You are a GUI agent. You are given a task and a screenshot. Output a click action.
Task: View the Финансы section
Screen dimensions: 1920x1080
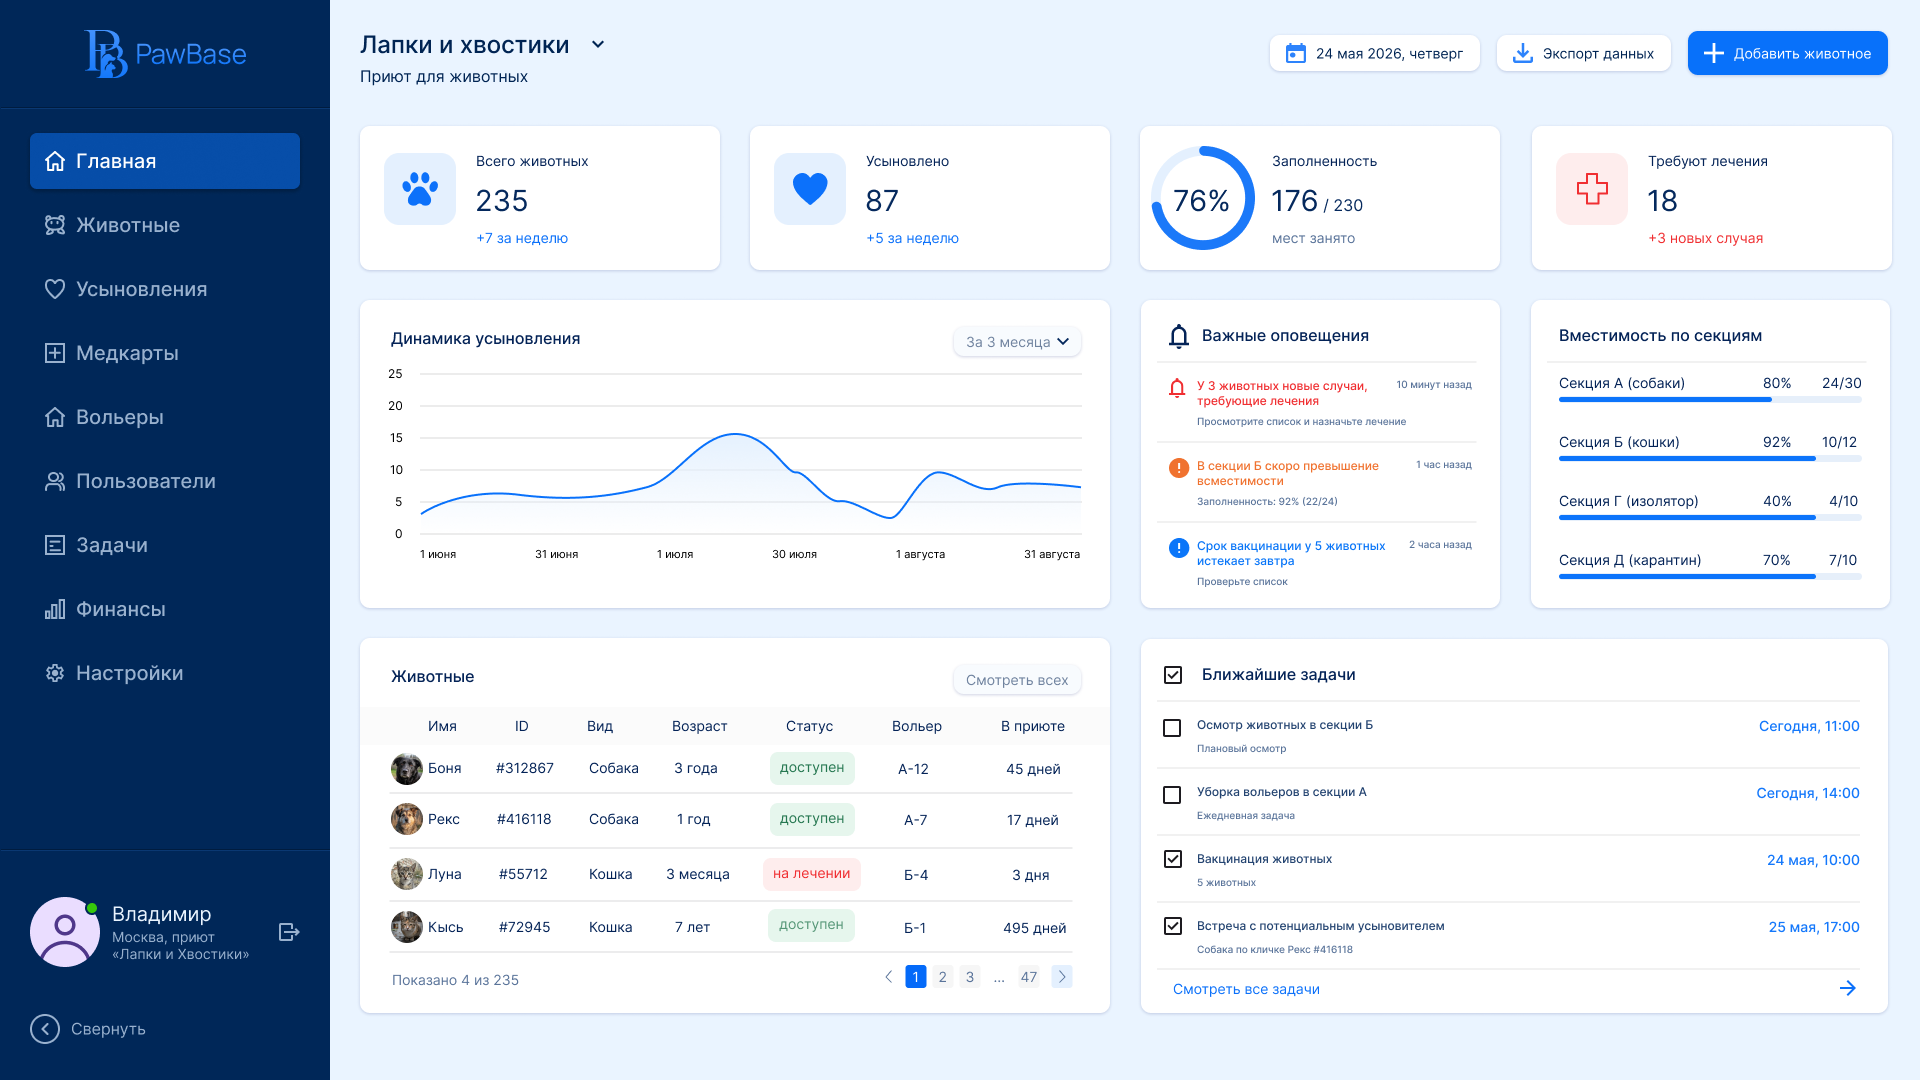coord(120,609)
